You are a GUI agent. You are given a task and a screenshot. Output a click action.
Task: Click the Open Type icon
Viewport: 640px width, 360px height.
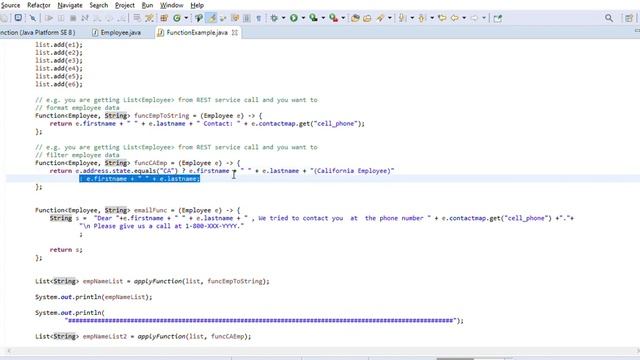199,18
